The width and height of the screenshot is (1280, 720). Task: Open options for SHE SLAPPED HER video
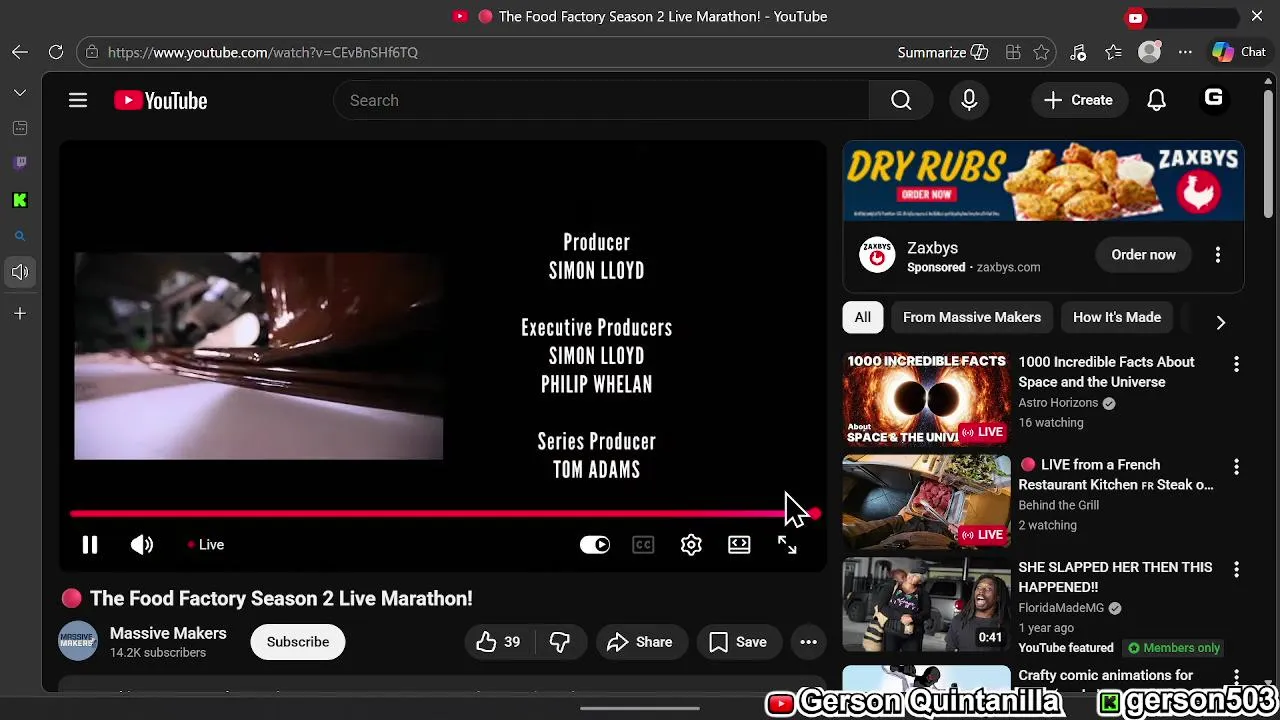point(1236,569)
